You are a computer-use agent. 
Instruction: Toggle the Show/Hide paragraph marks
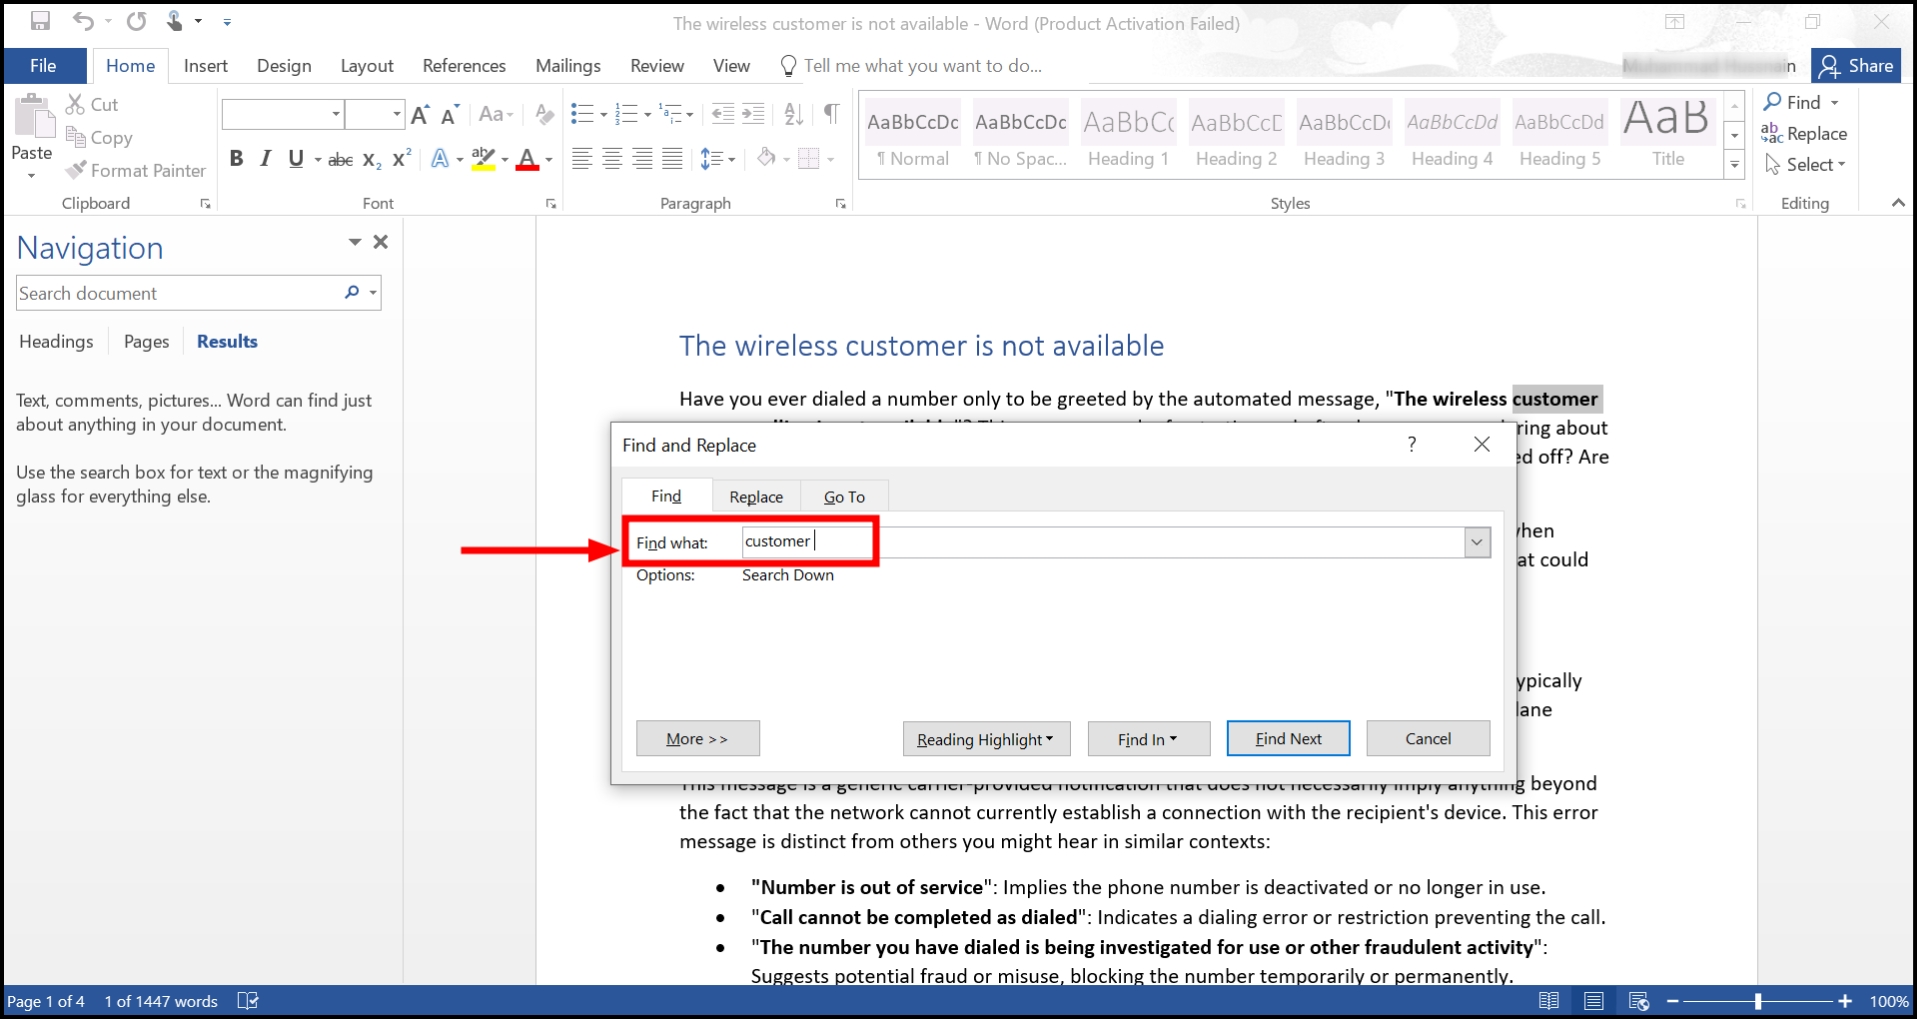click(831, 114)
